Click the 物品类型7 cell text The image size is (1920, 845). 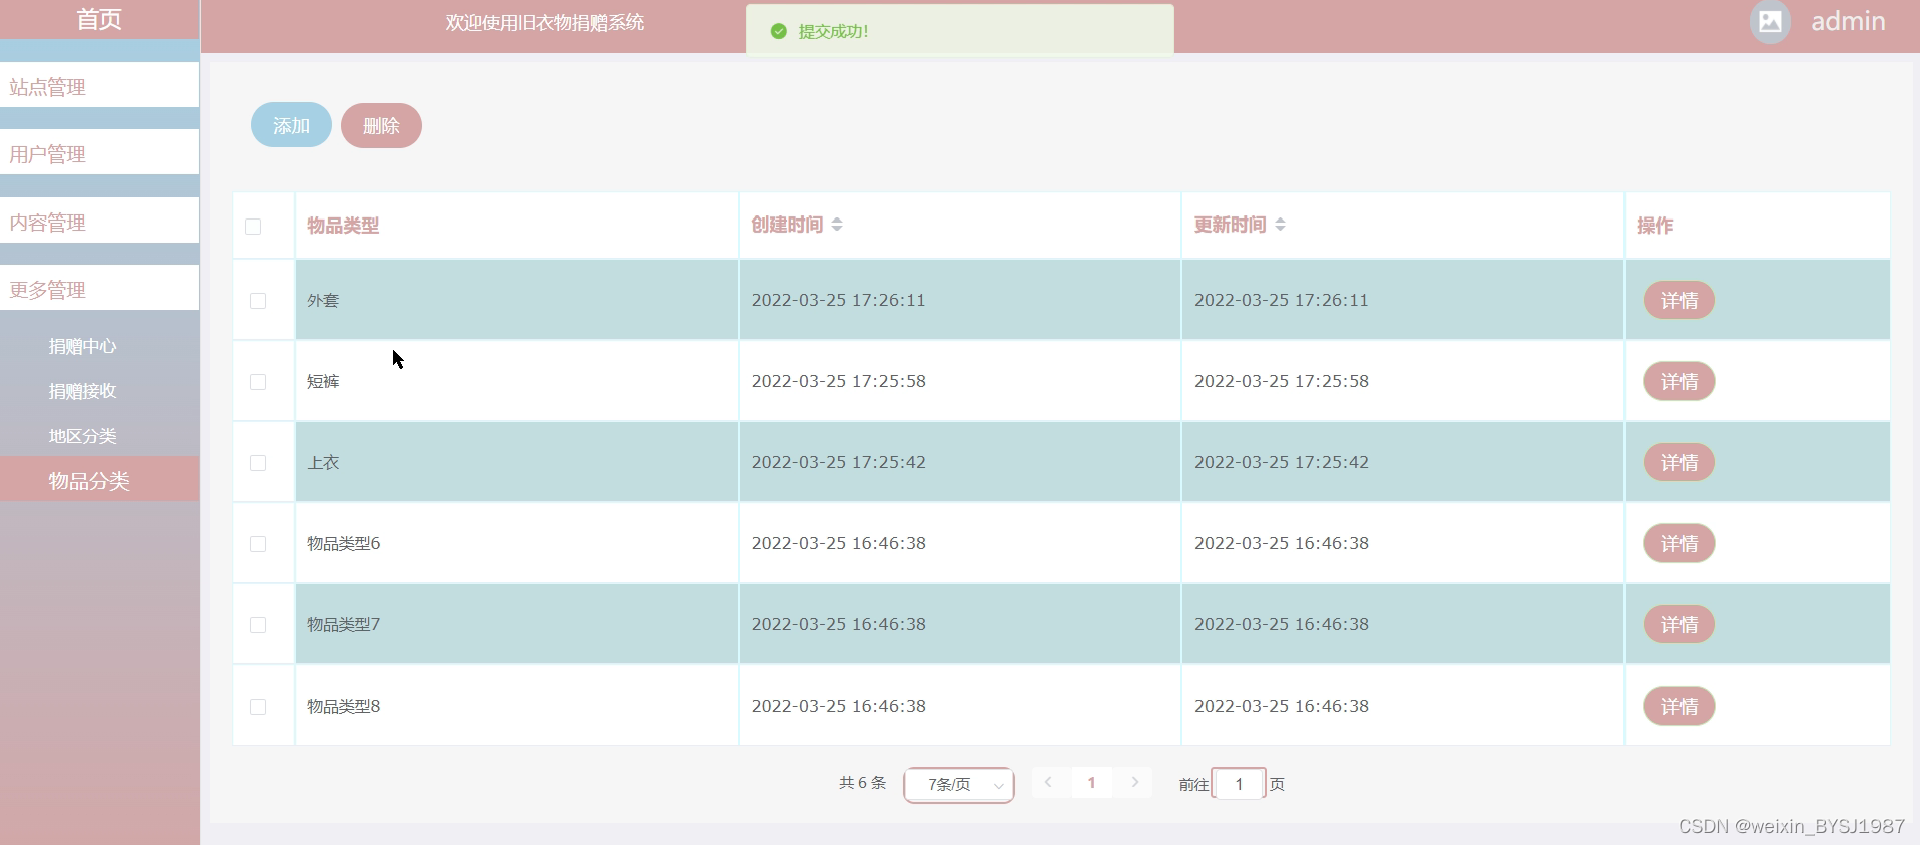tap(344, 624)
